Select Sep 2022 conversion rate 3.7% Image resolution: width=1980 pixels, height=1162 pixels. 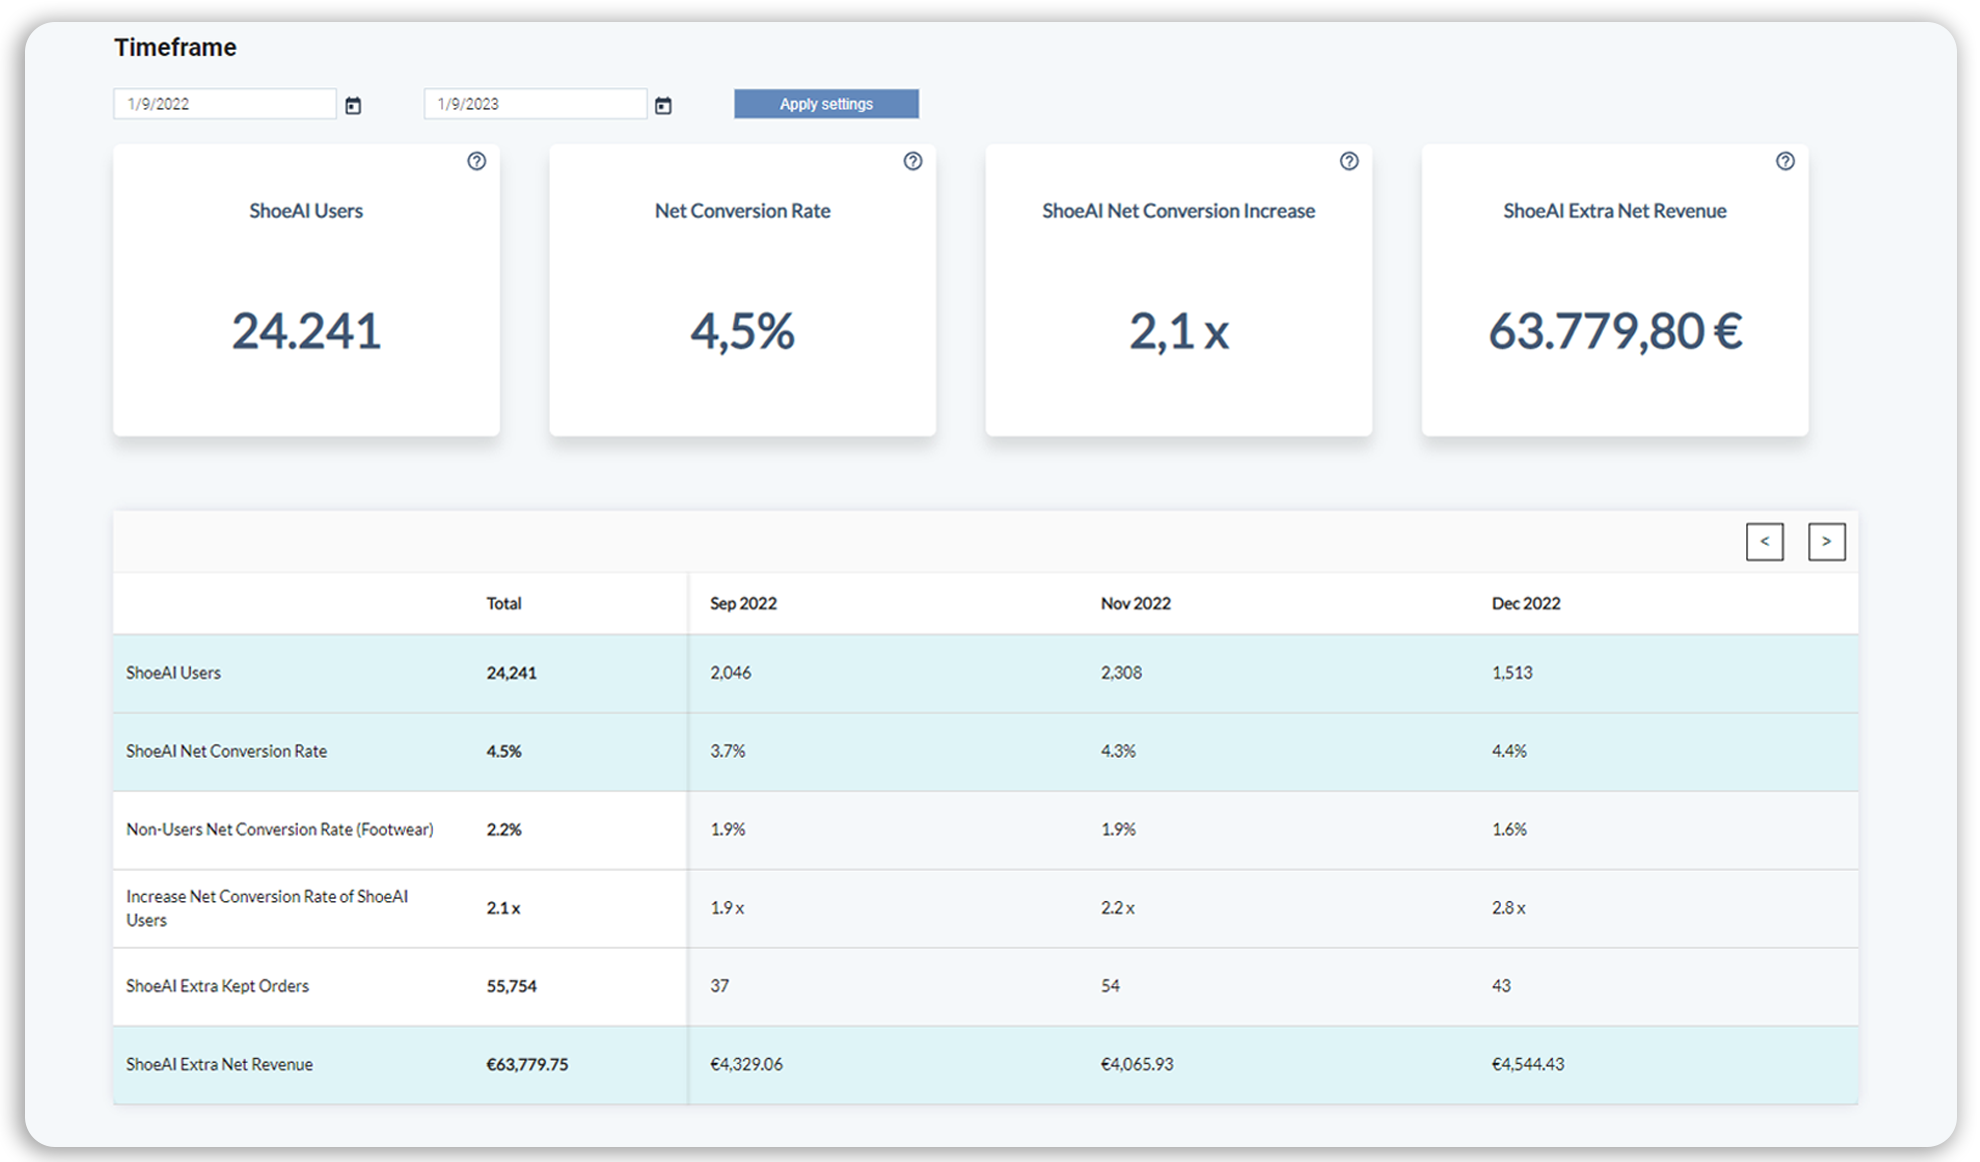coord(727,751)
